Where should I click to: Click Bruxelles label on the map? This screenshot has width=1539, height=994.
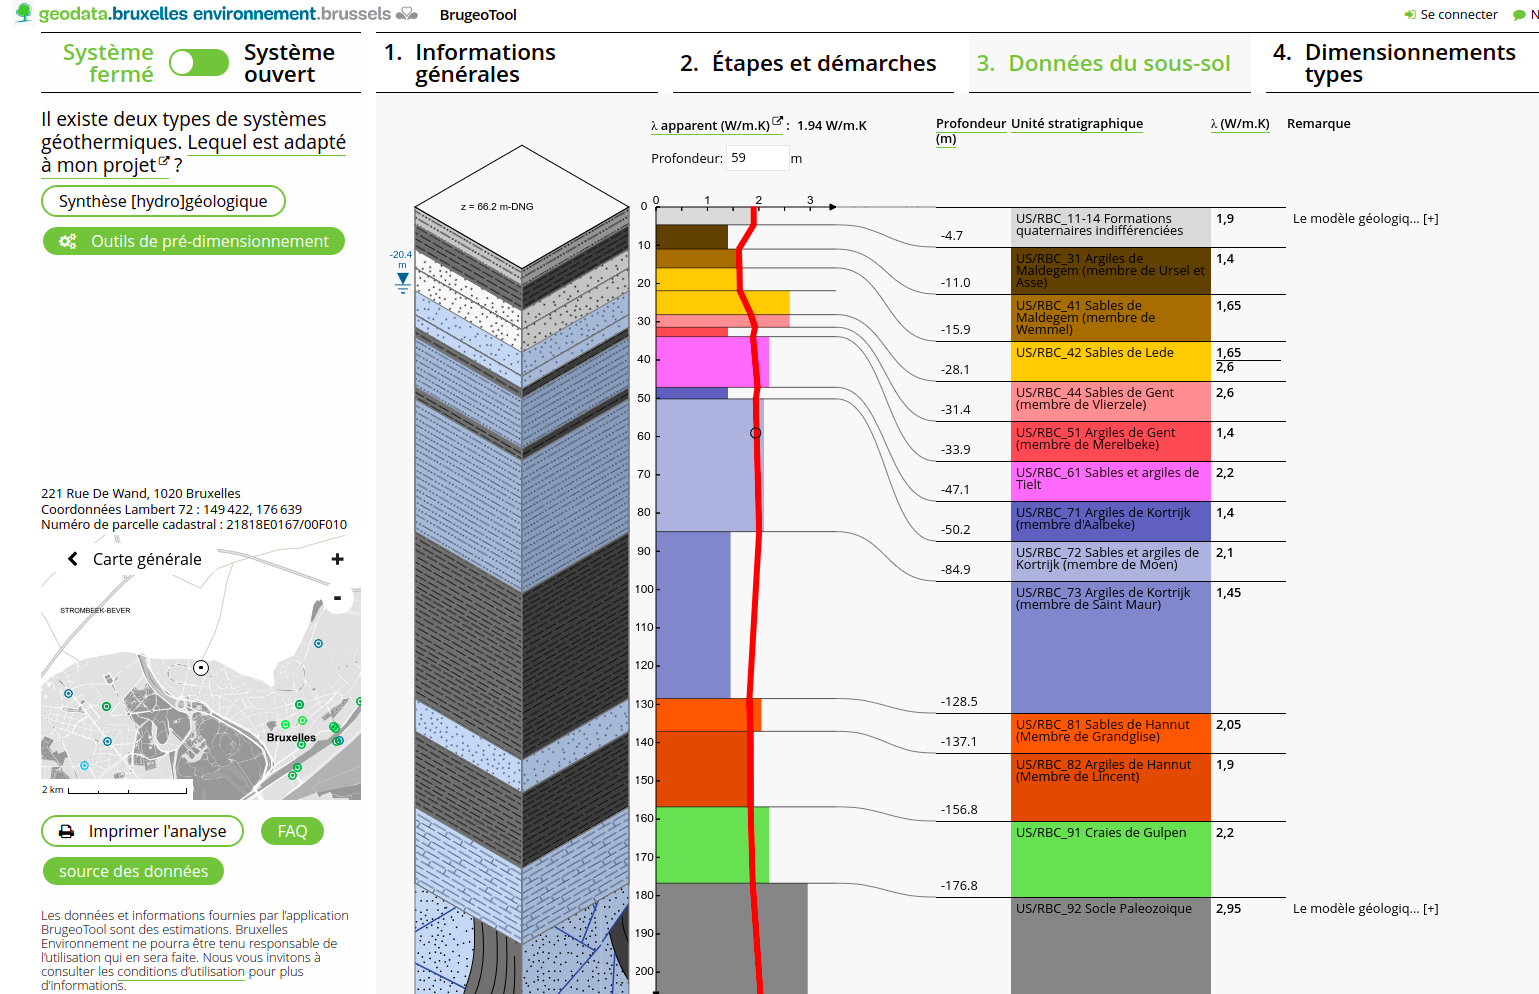tap(291, 737)
